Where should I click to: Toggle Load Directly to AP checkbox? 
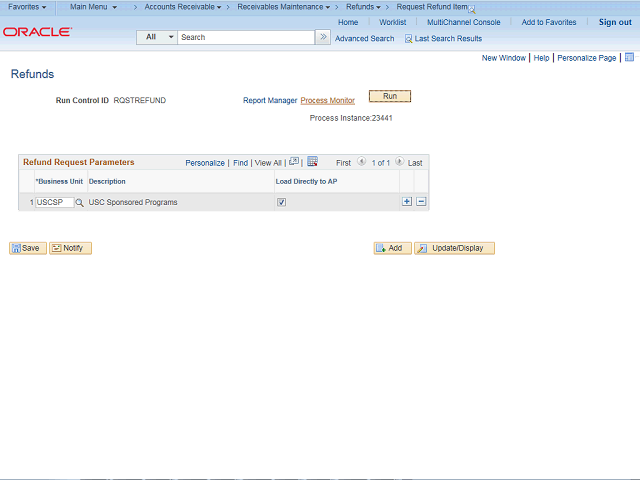pos(281,202)
